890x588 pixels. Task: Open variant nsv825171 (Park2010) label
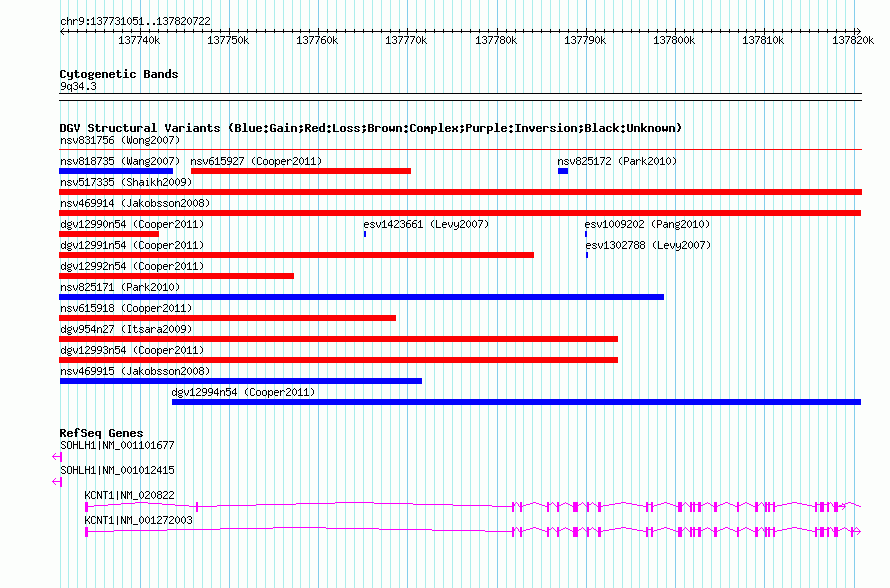(x=120, y=287)
